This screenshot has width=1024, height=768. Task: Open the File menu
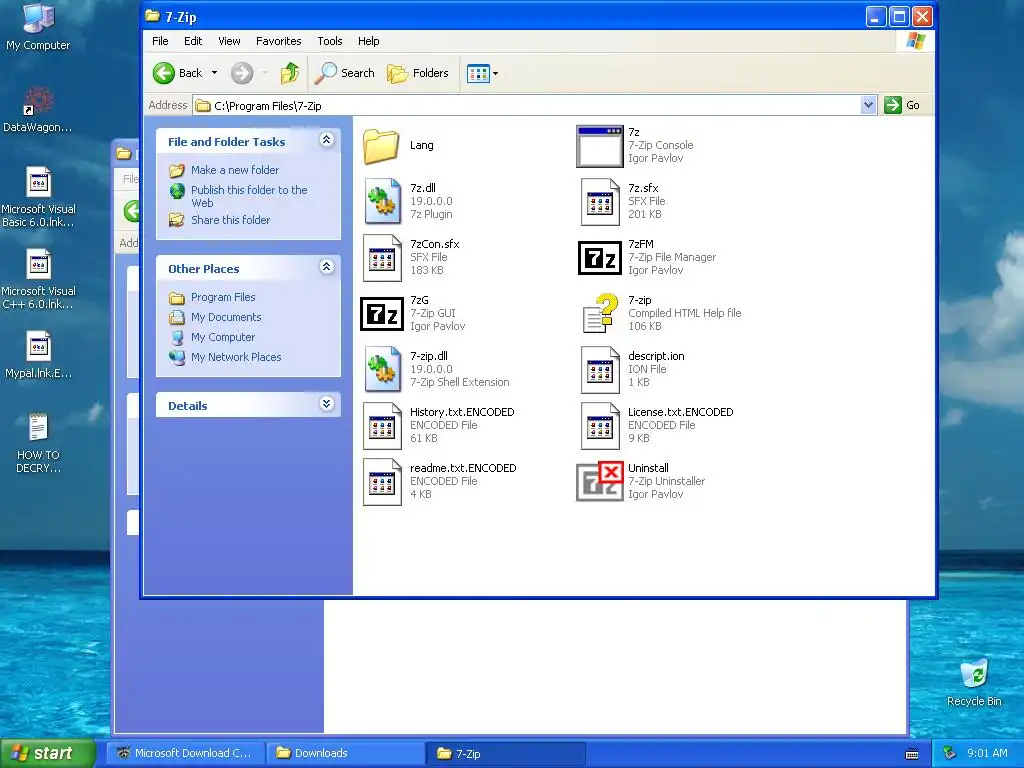pos(160,41)
